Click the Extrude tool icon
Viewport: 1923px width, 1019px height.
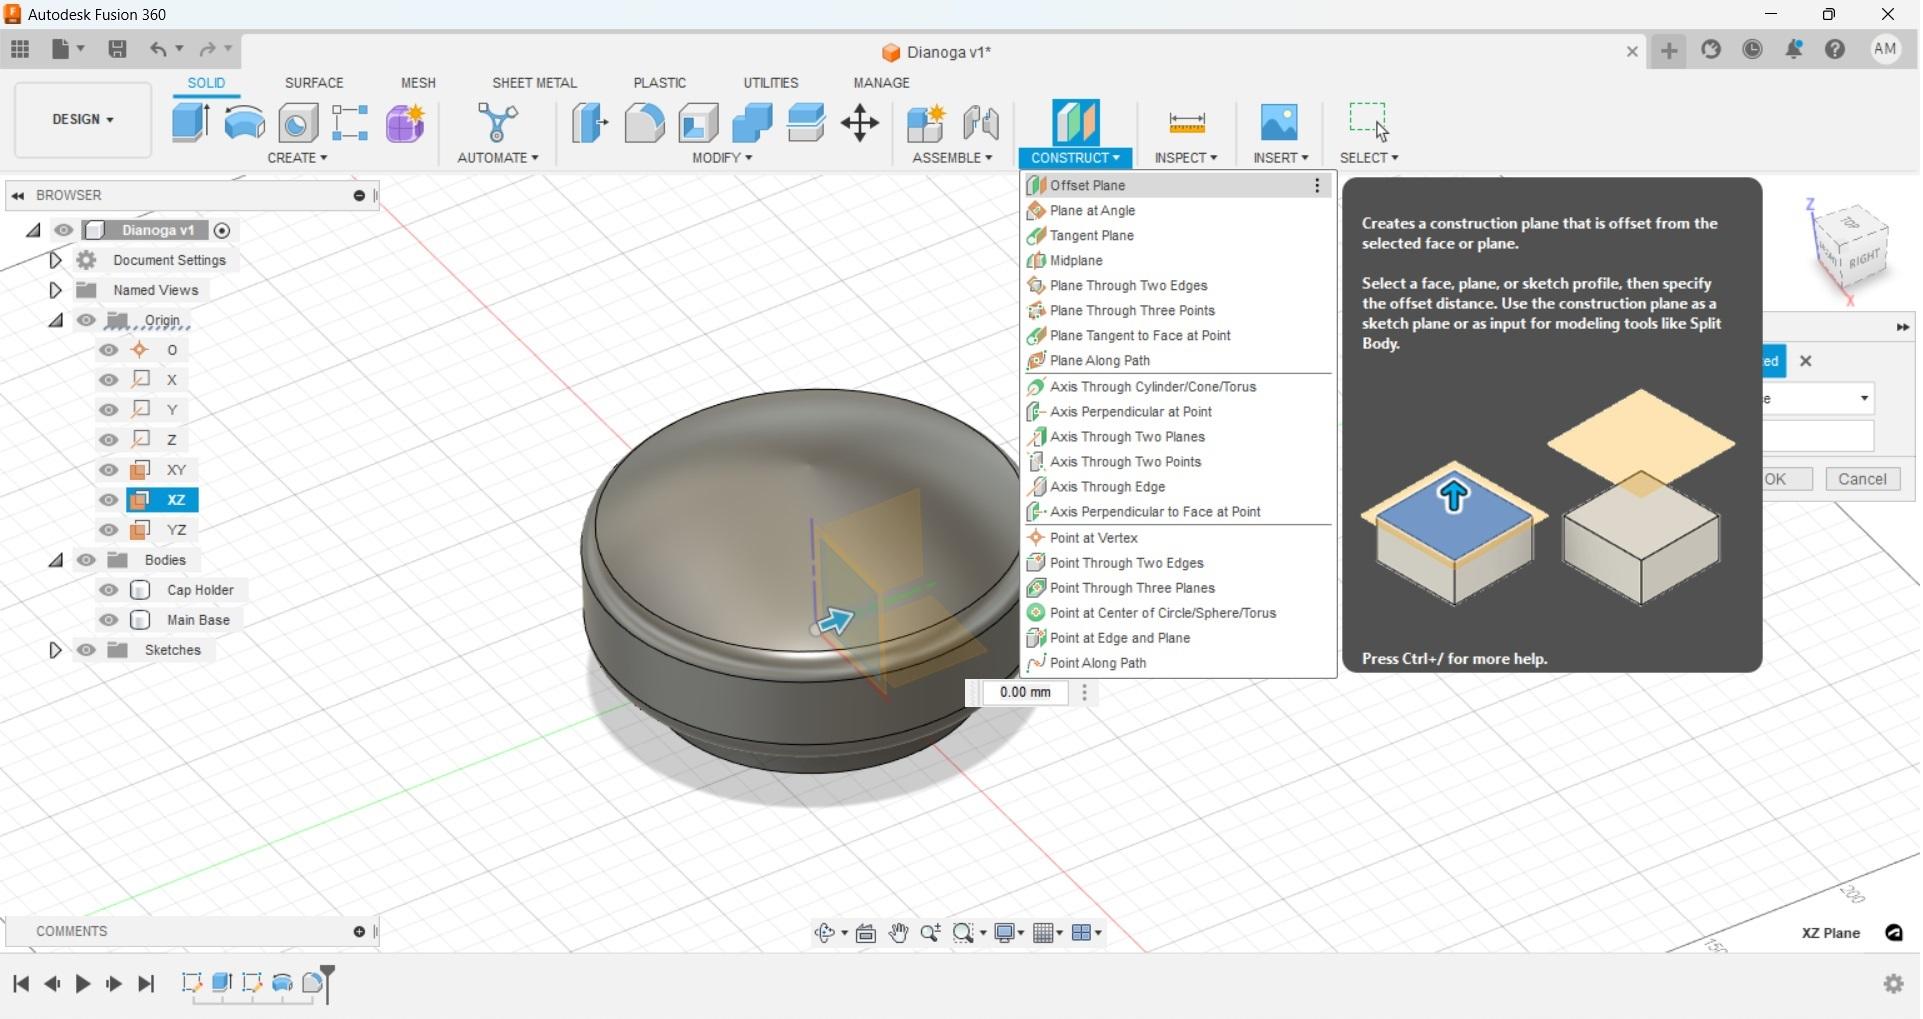[190, 123]
